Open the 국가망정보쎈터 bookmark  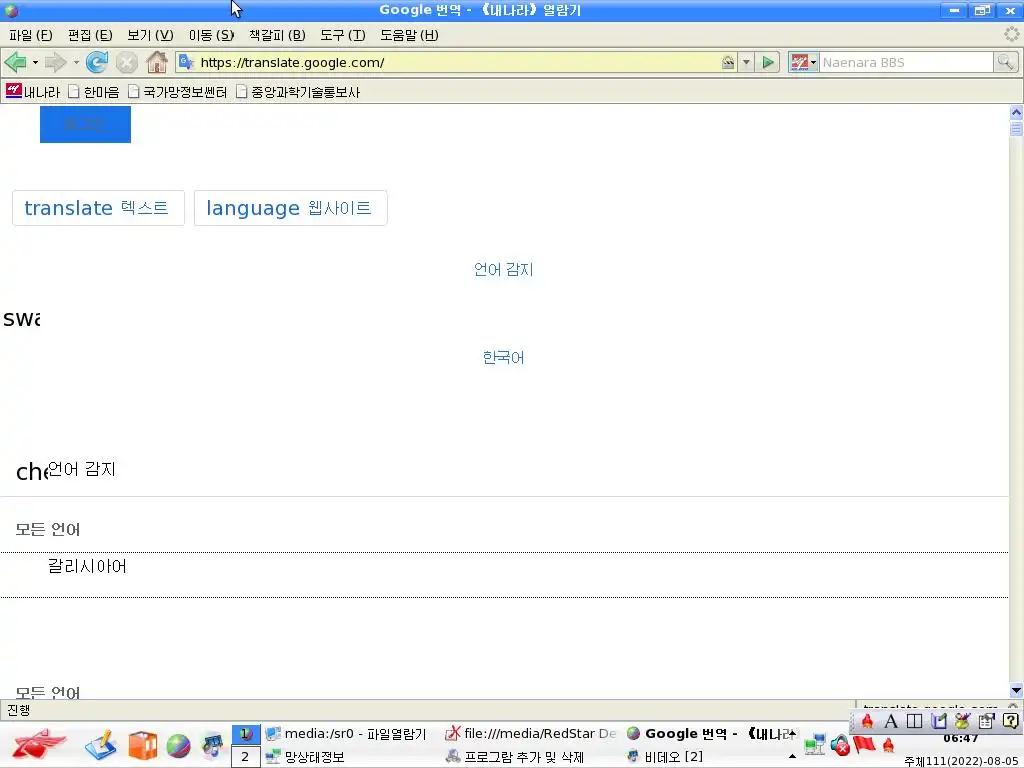[178, 92]
